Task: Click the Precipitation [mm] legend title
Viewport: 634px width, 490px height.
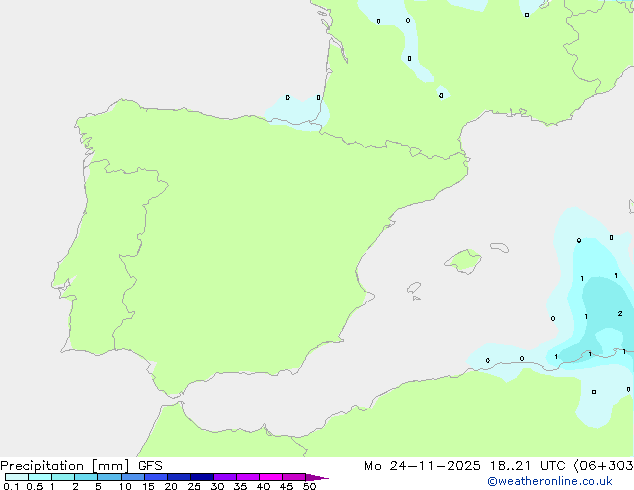Action: click(66, 466)
